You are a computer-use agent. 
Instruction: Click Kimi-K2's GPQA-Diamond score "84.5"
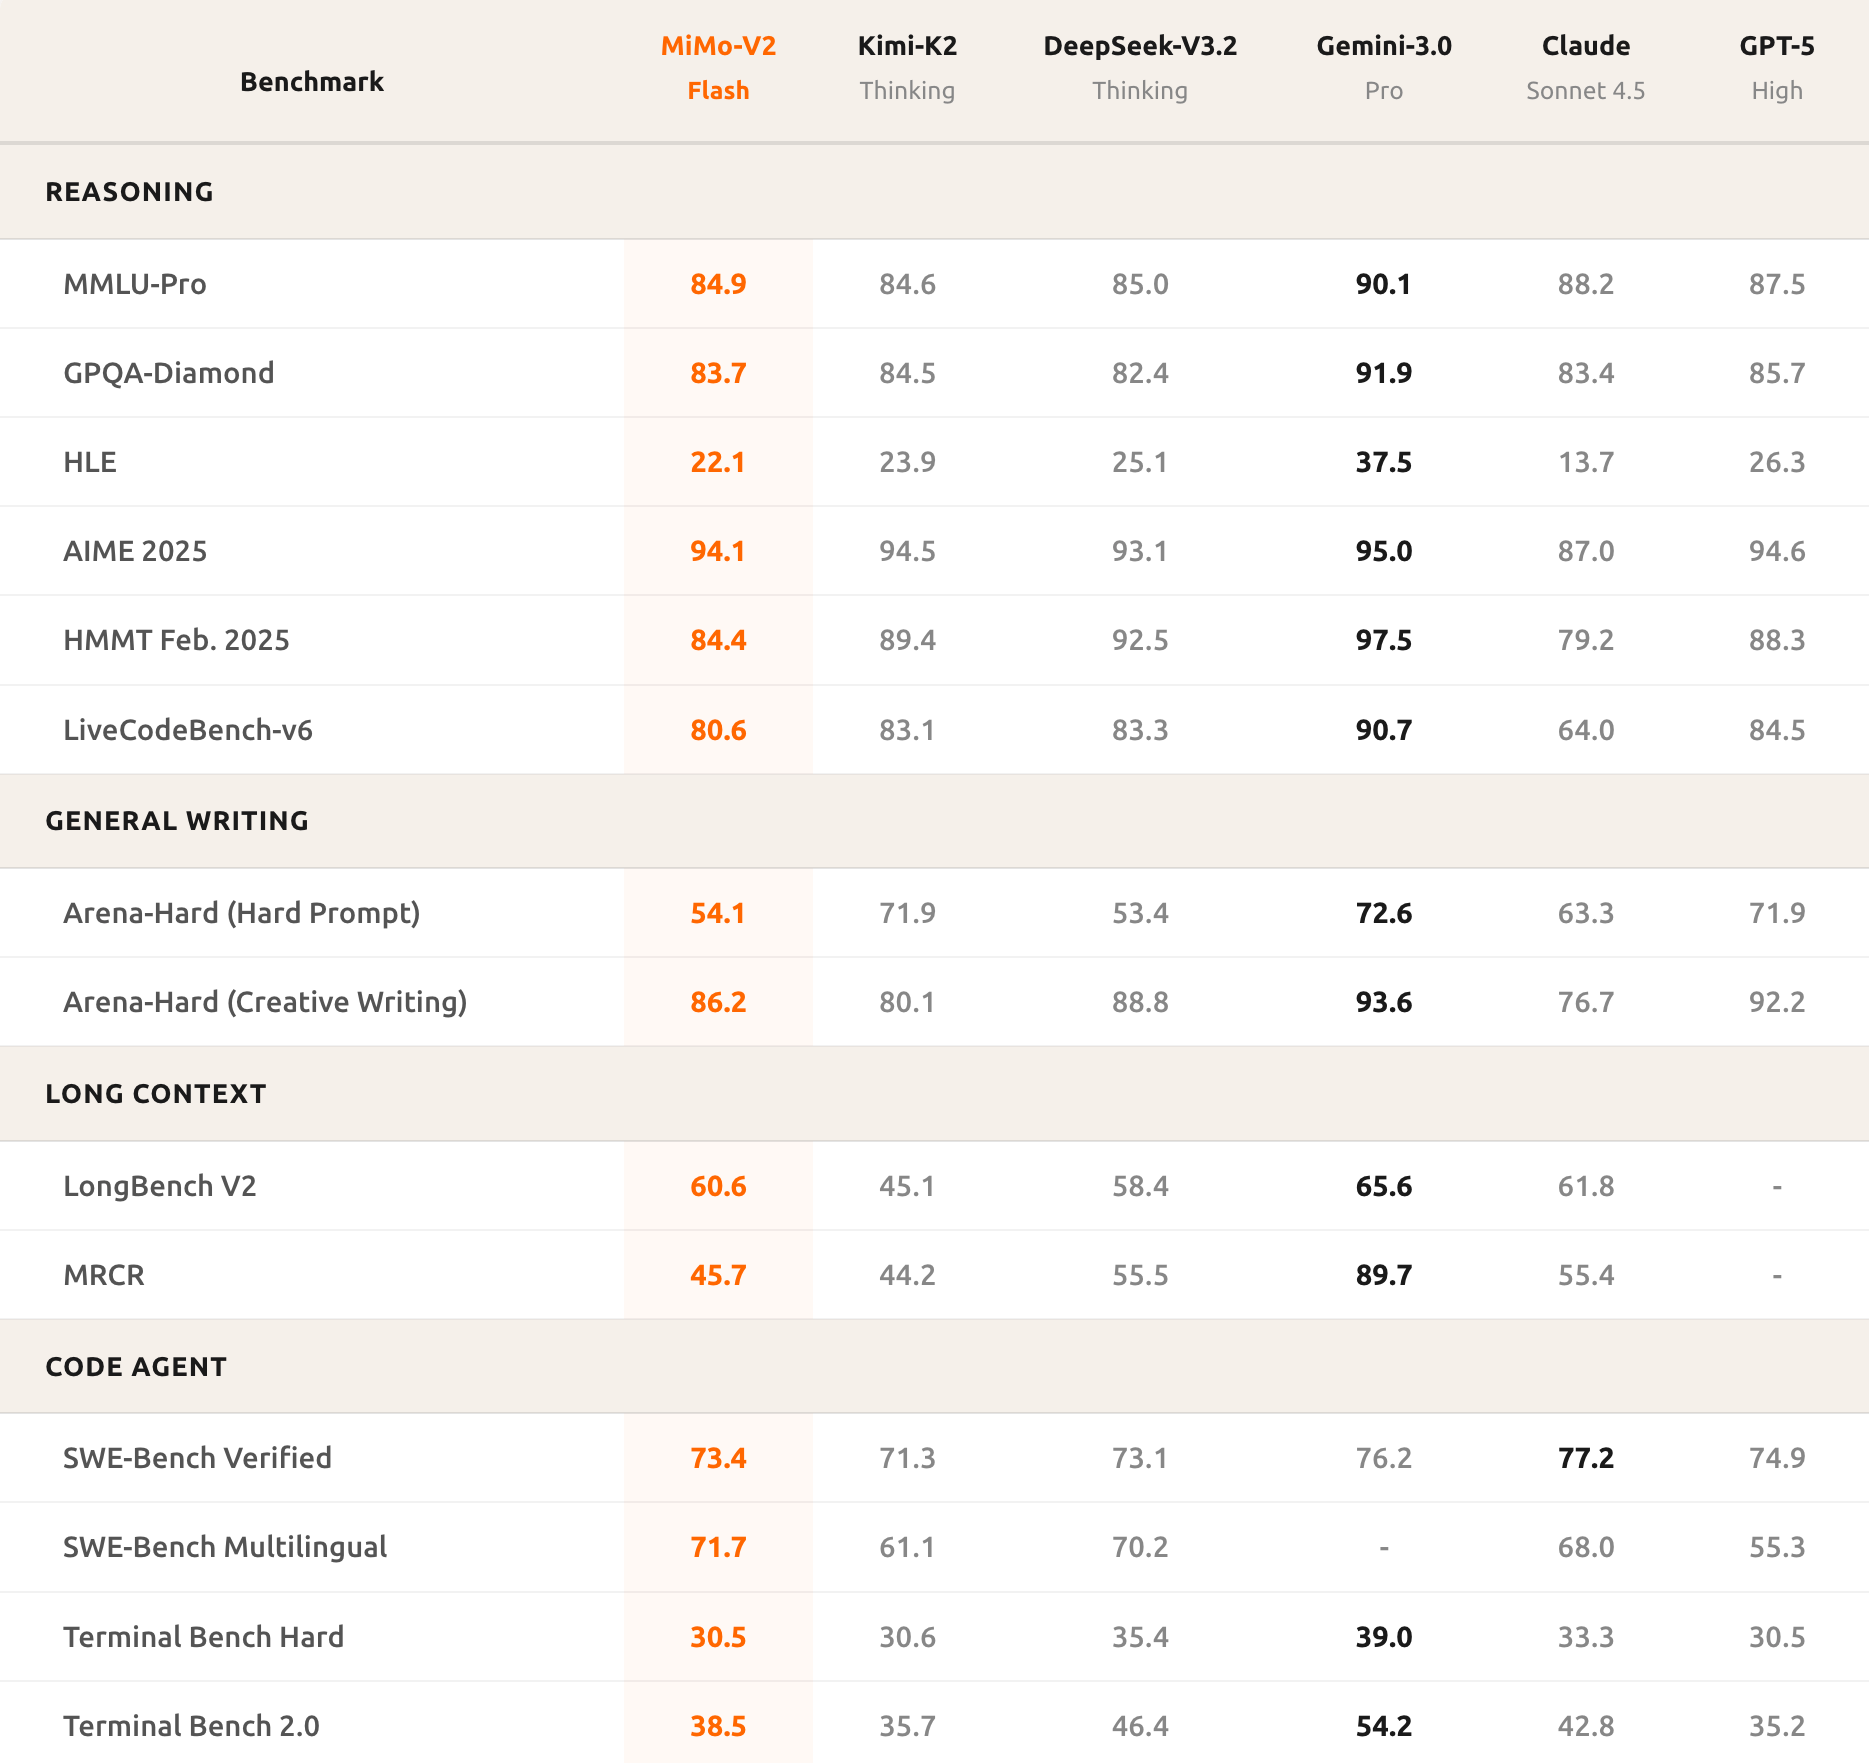coord(907,373)
